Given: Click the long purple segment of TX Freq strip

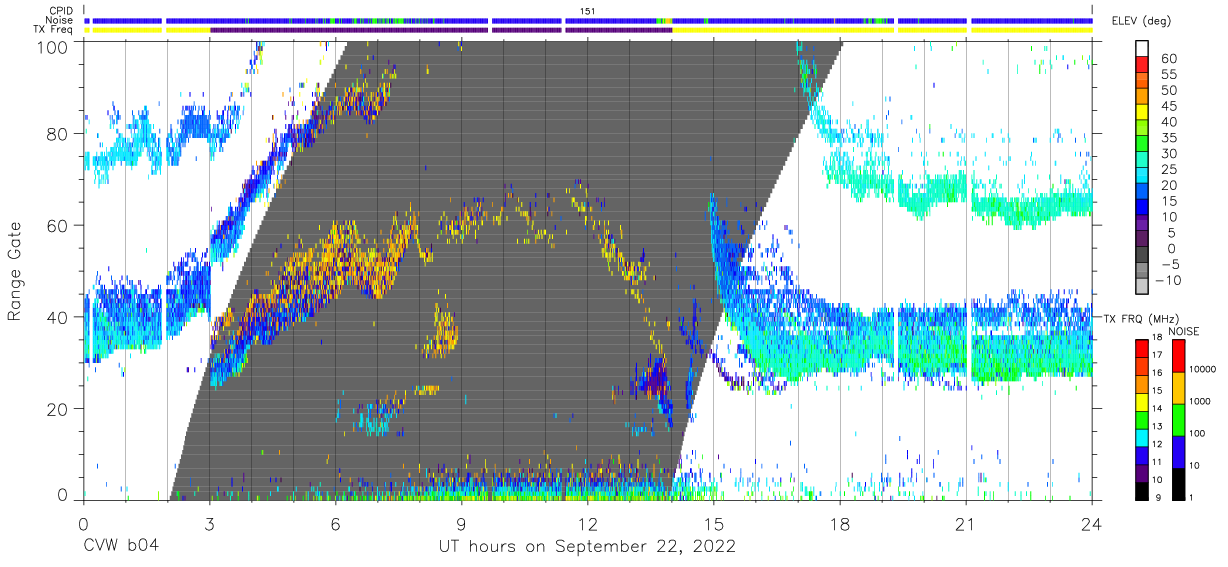Looking at the screenshot, I should click(349, 30).
